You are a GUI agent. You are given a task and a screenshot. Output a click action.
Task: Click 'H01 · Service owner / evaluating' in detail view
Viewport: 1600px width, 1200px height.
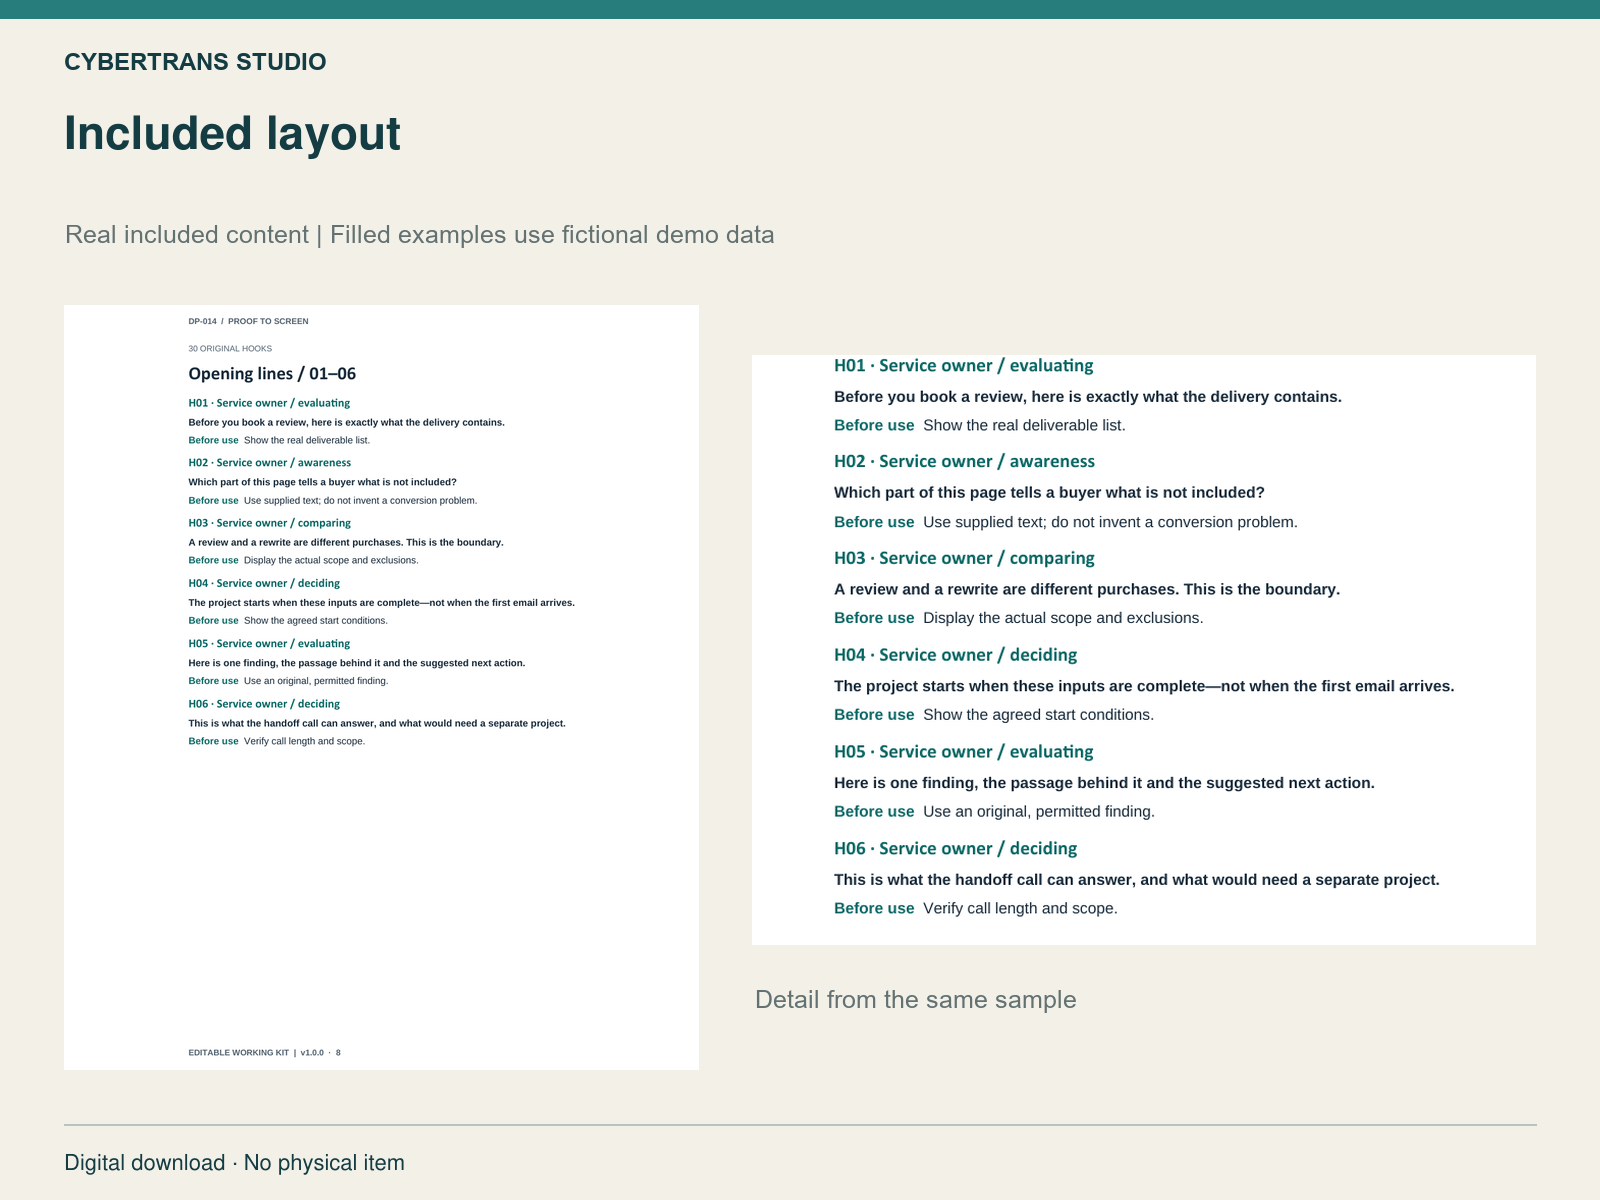tap(964, 366)
